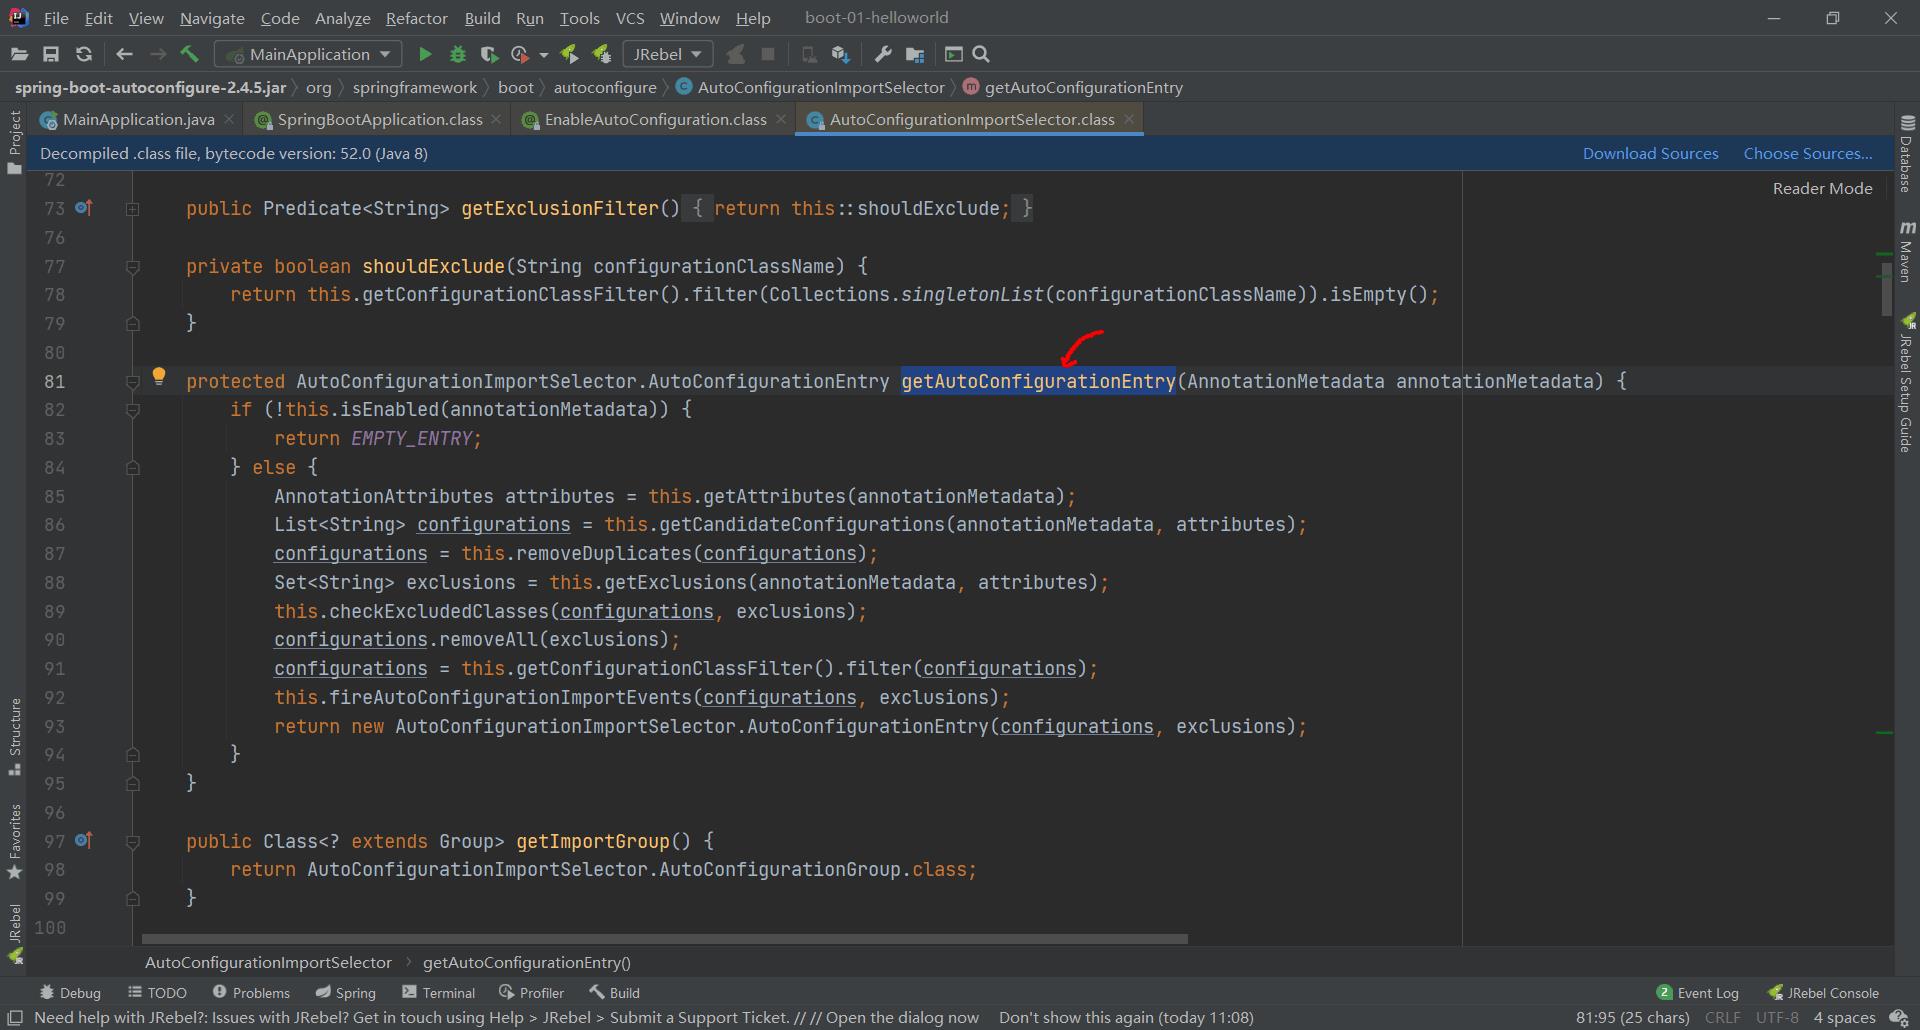
Task: Click the 4 spaces indent status widget
Action: [1844, 1017]
